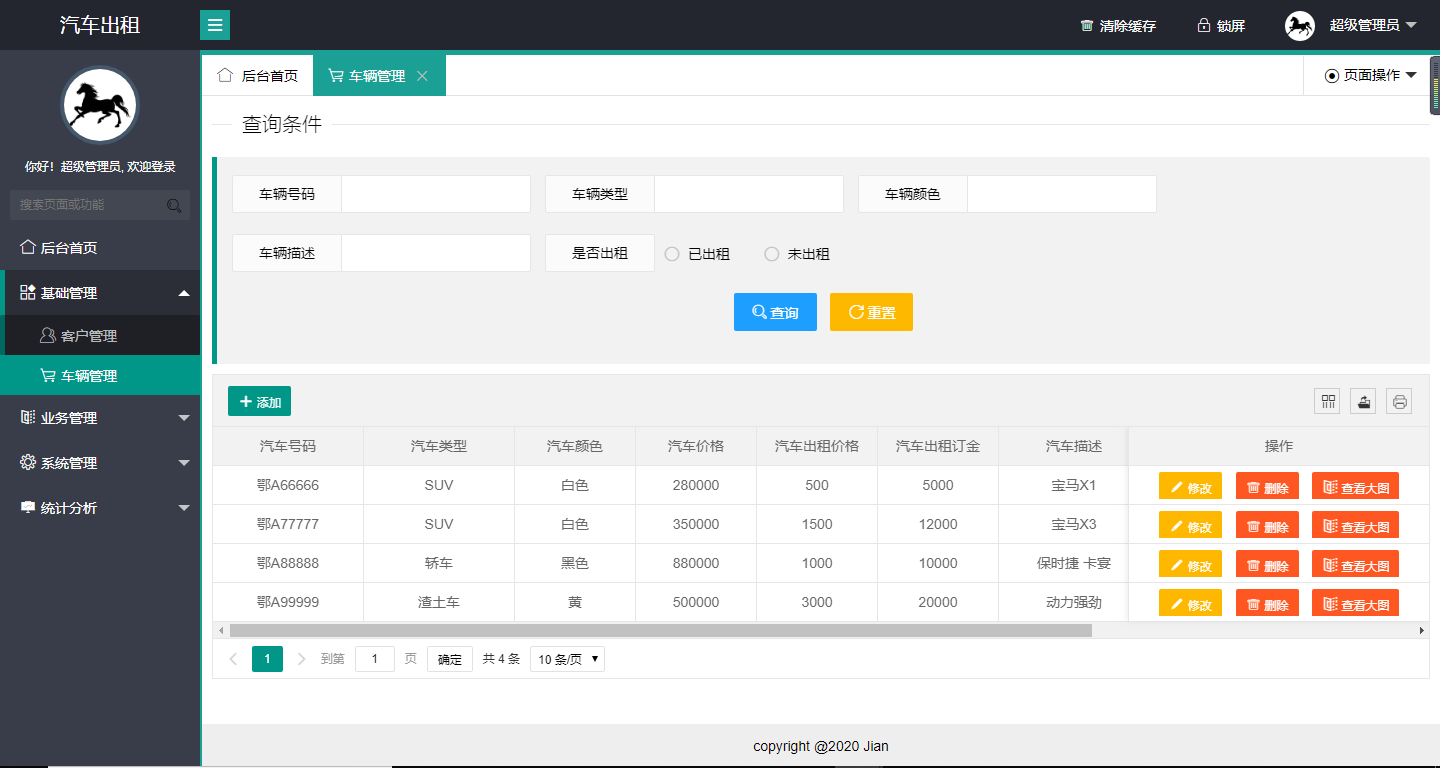Click the previous page arrow
The image size is (1440, 768).
coord(234,659)
